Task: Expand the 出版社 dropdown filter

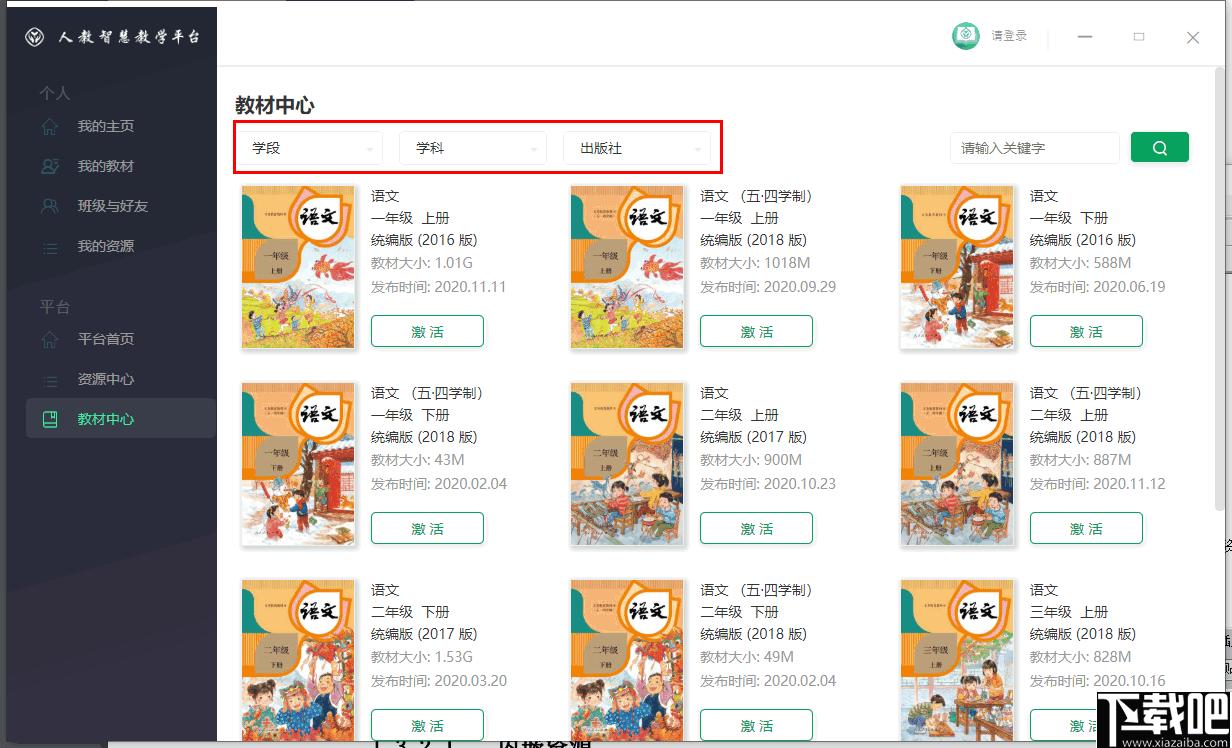Action: coord(637,148)
